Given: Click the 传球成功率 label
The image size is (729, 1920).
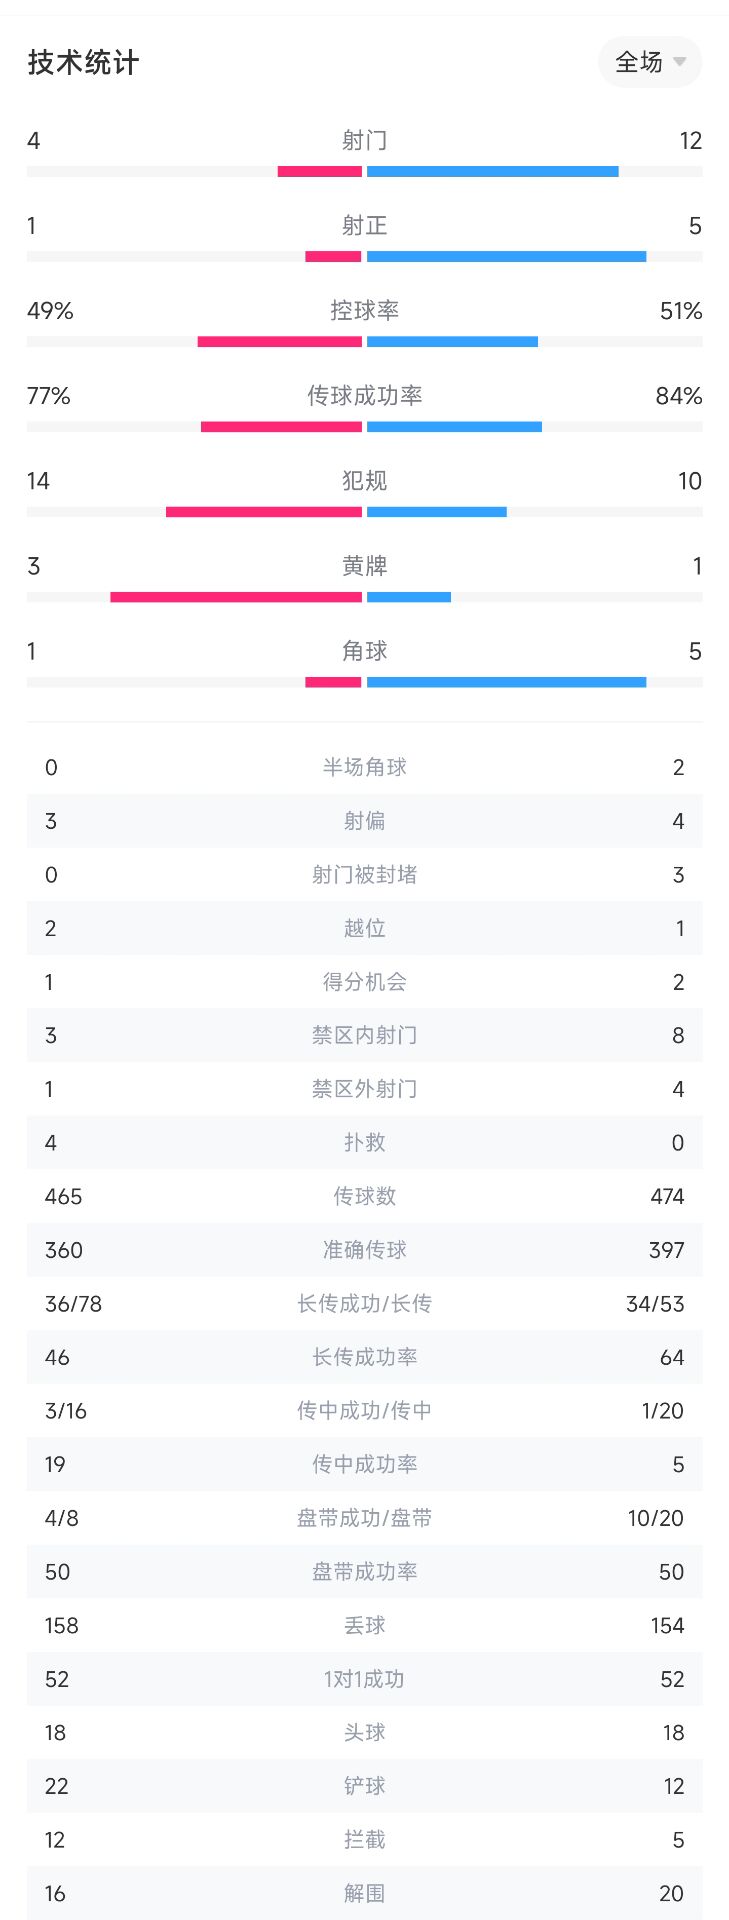Looking at the screenshot, I should click(365, 396).
